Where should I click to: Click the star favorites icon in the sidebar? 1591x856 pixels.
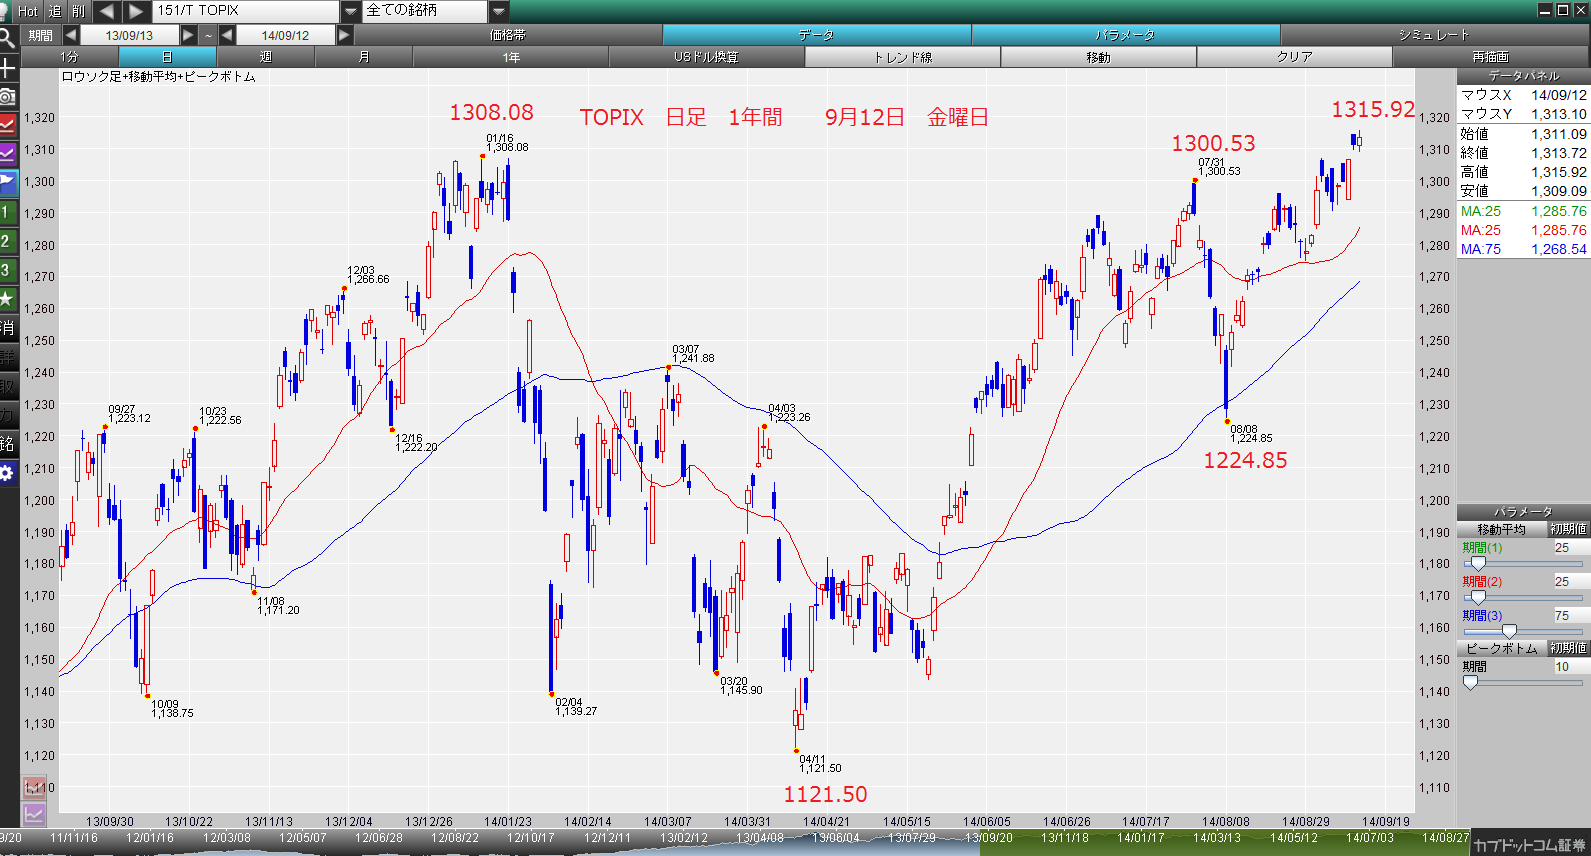click(8, 299)
